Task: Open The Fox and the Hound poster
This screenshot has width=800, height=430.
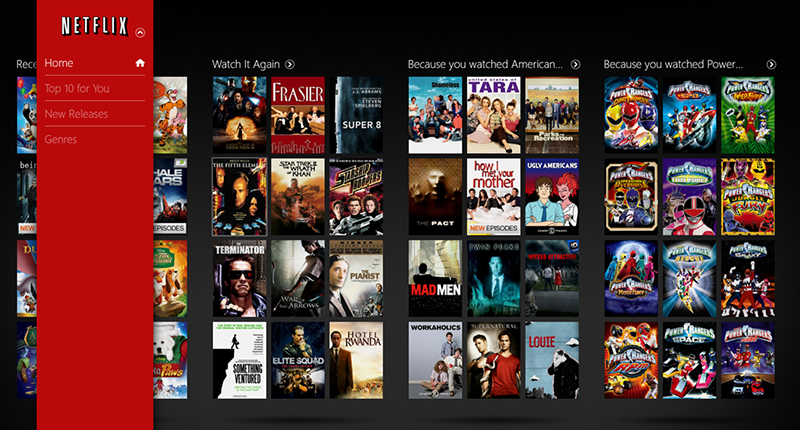Action: (x=170, y=279)
